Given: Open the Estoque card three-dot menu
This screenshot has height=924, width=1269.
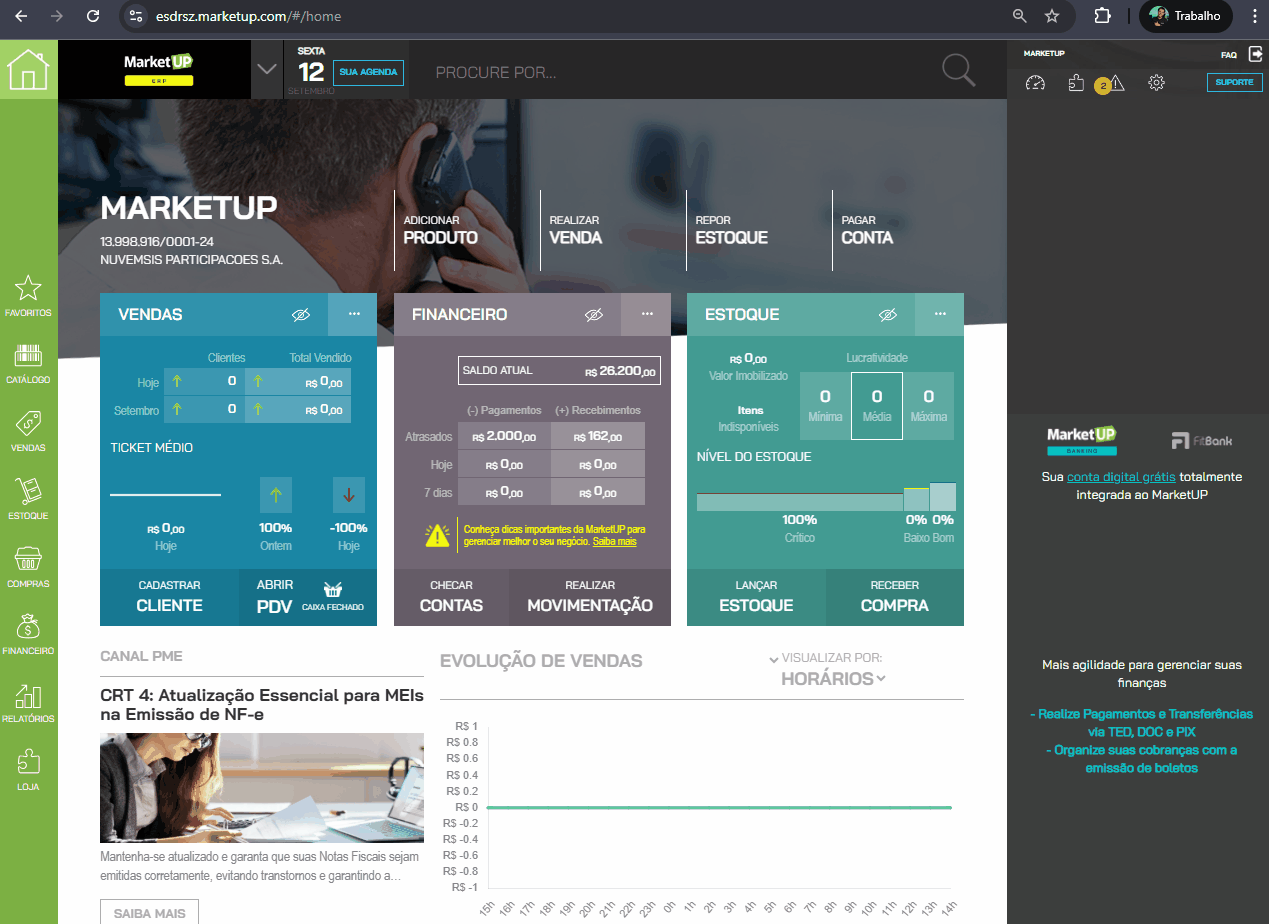Looking at the screenshot, I should click(x=940, y=314).
